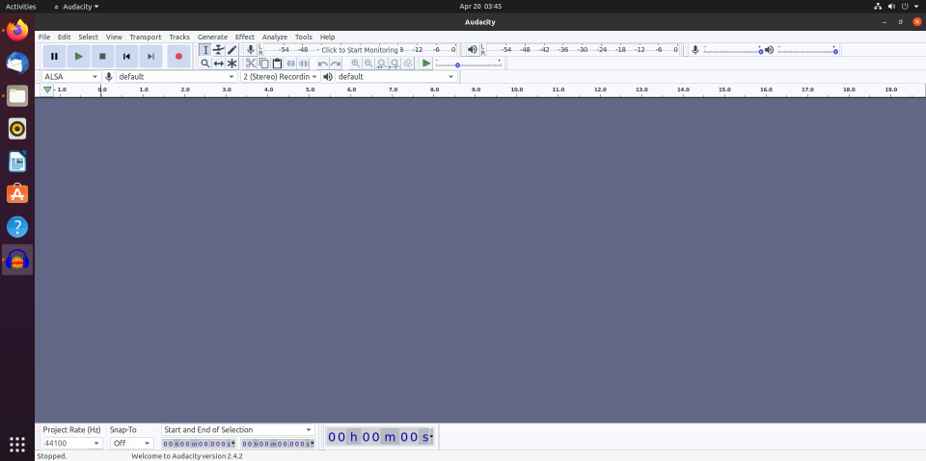
Task: Choose the Zoom magnifier tool
Action: (205, 63)
